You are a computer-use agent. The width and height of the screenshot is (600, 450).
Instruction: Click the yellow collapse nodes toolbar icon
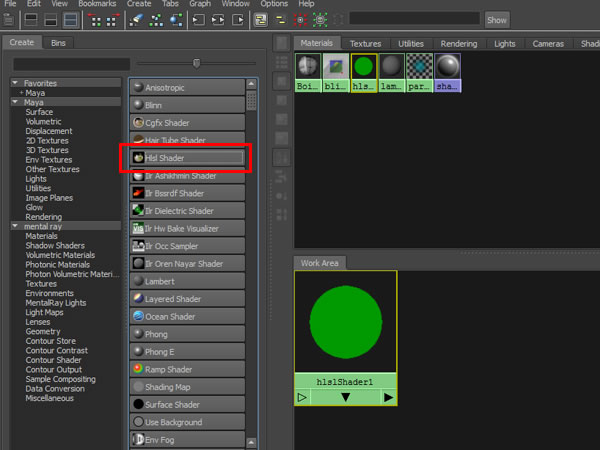(280, 20)
